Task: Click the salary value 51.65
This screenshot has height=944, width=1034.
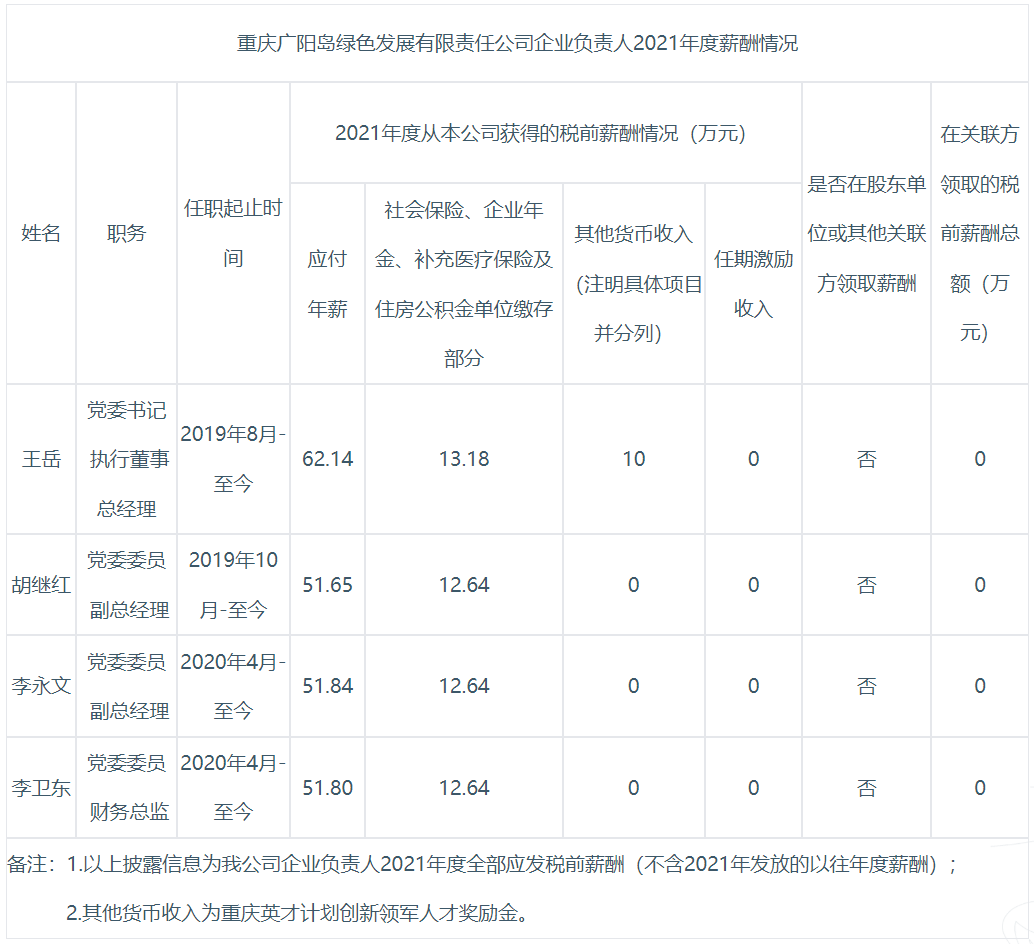Action: 327,585
